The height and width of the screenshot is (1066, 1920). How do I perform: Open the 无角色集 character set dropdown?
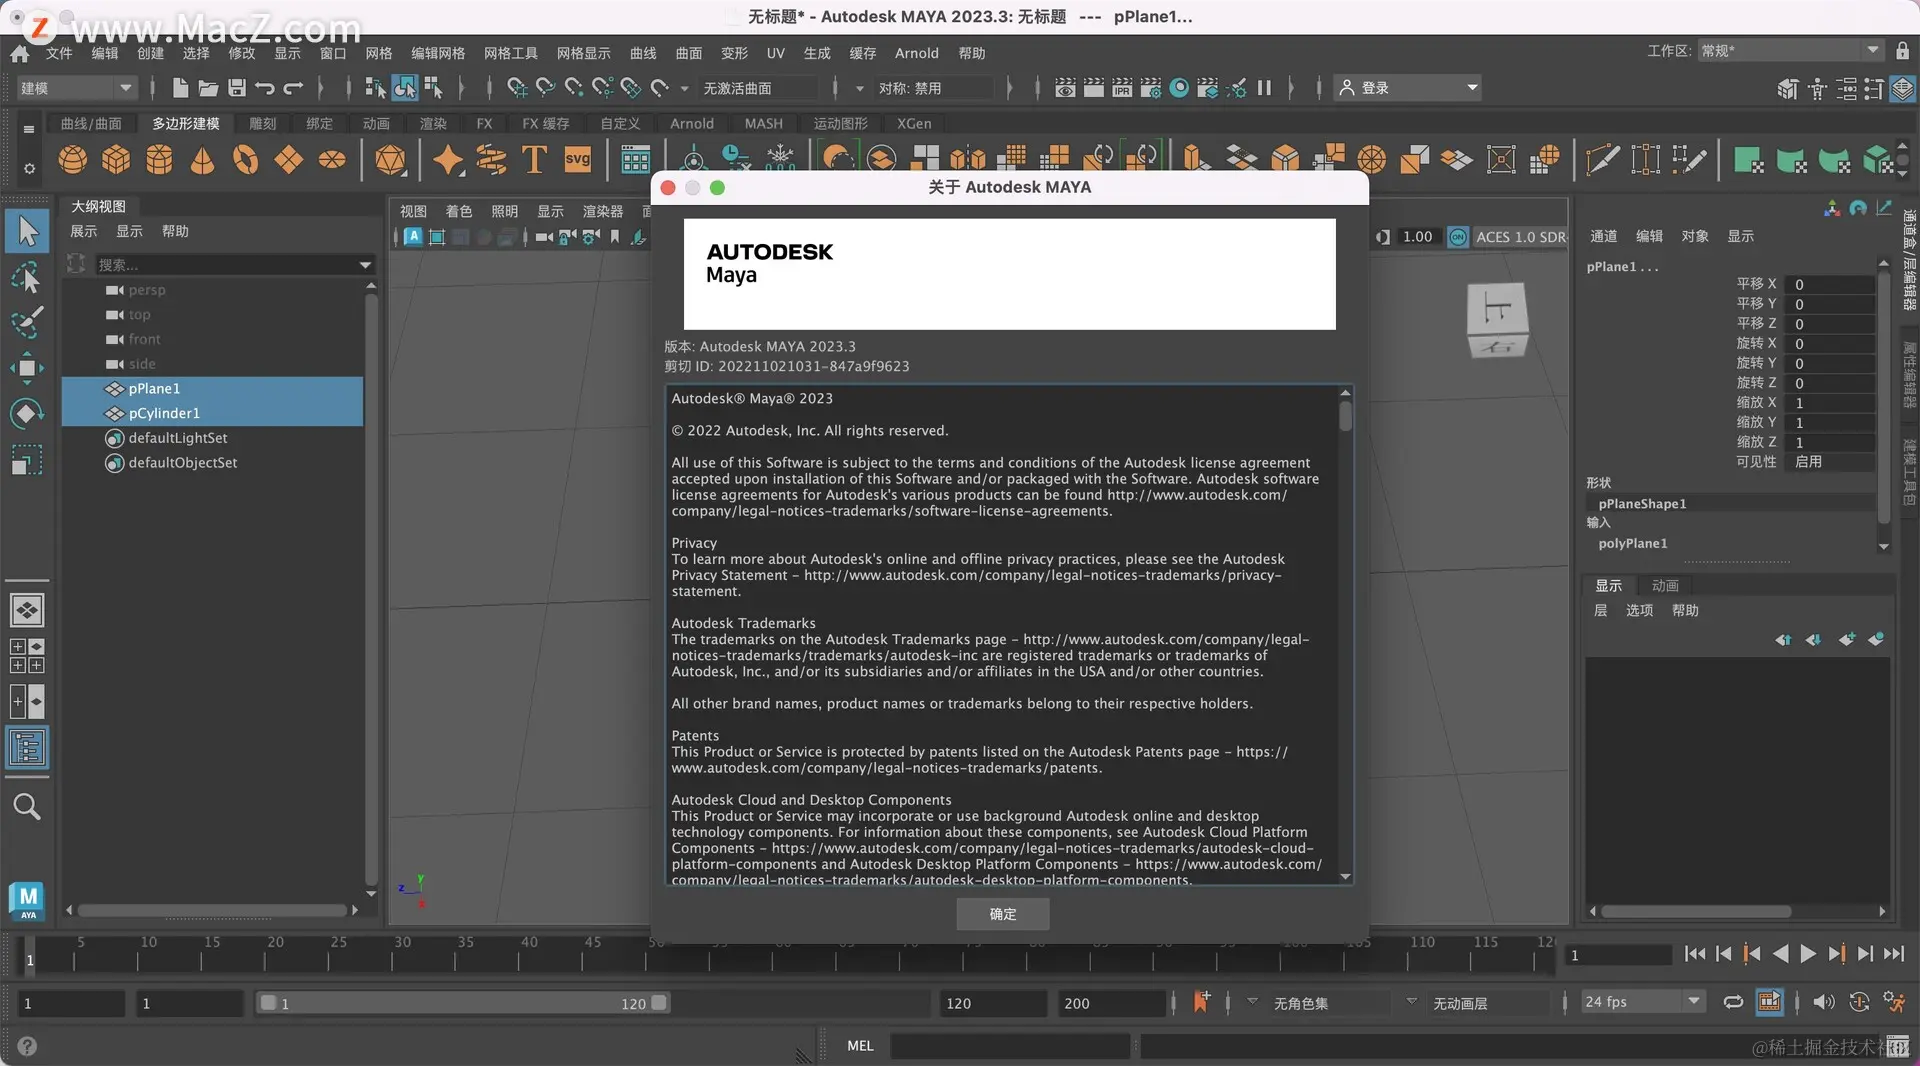pyautogui.click(x=1252, y=1001)
